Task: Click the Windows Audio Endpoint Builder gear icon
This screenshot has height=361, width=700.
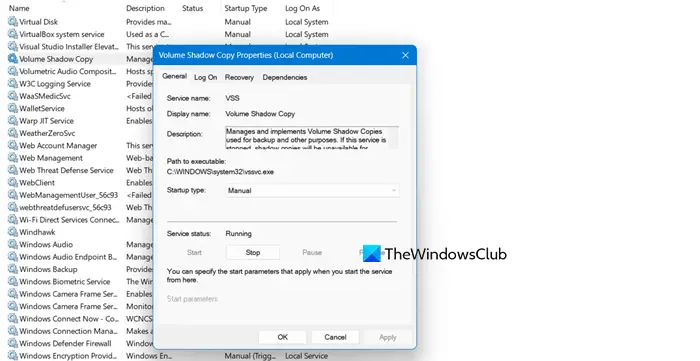Action: [x=12, y=257]
